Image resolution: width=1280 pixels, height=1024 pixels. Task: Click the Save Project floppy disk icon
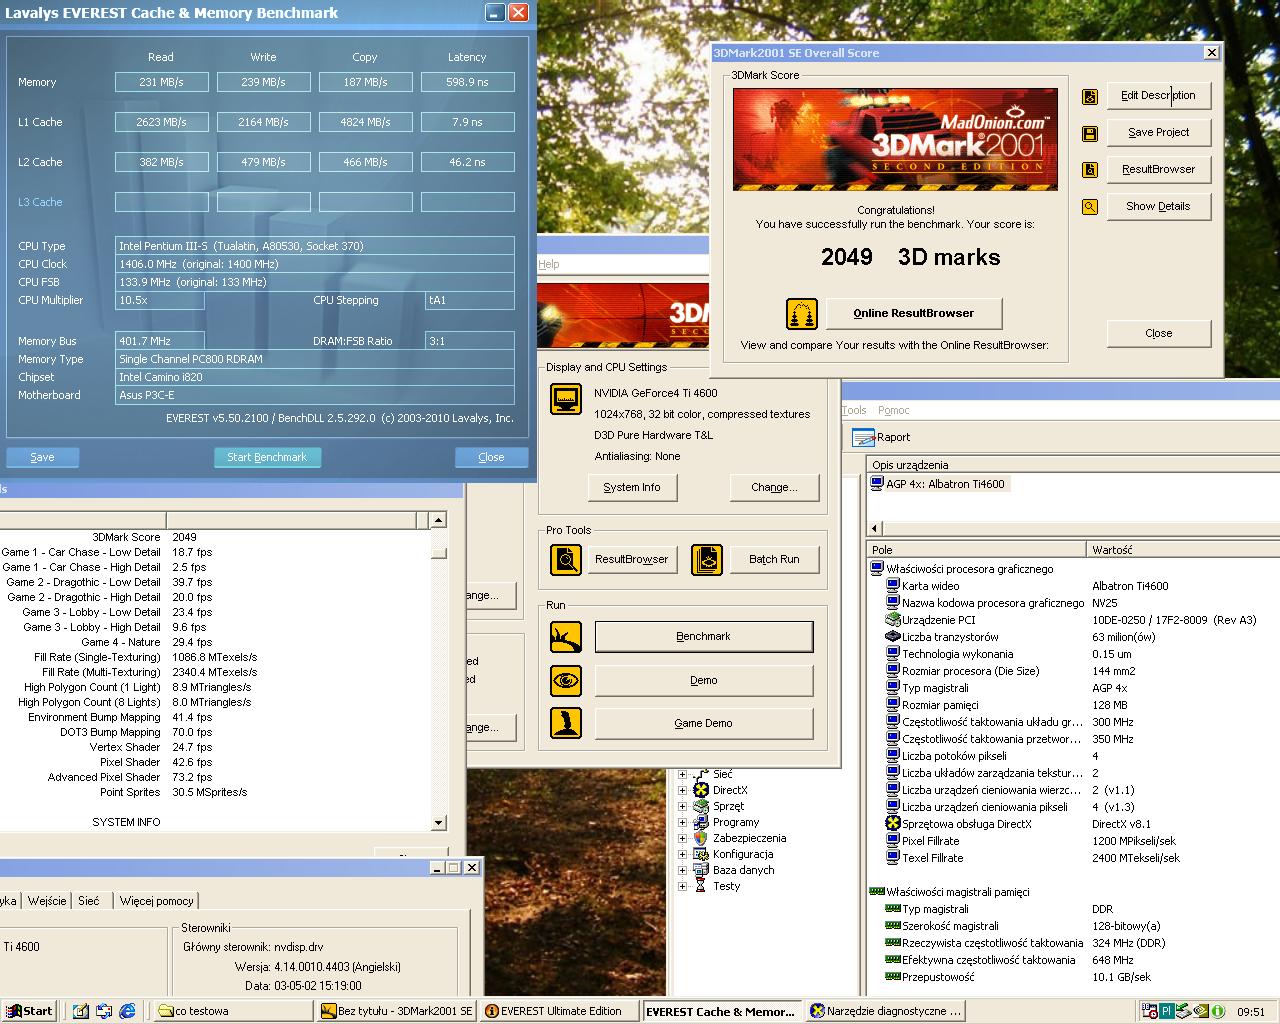[x=1090, y=133]
